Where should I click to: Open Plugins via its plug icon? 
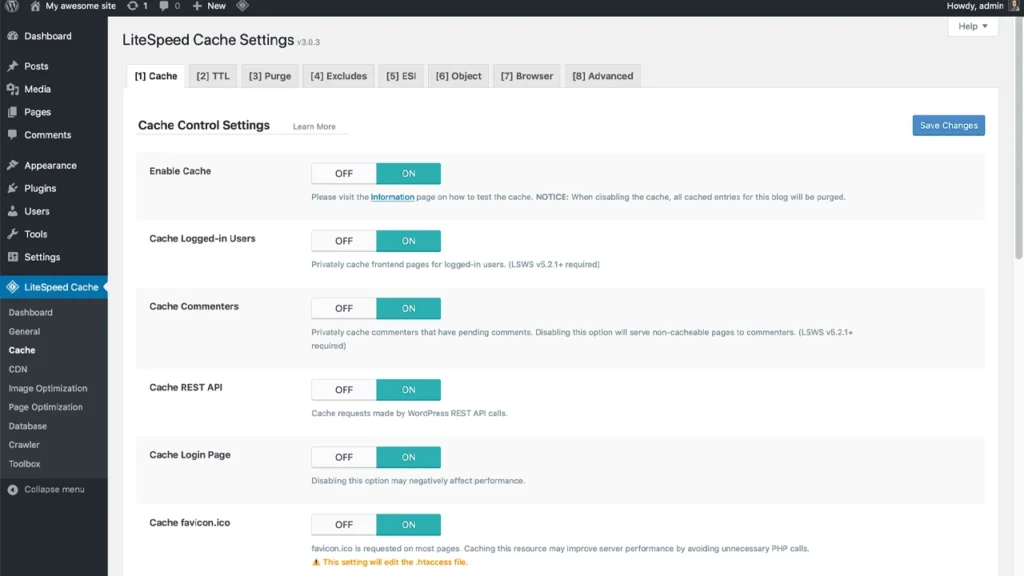[x=14, y=187]
